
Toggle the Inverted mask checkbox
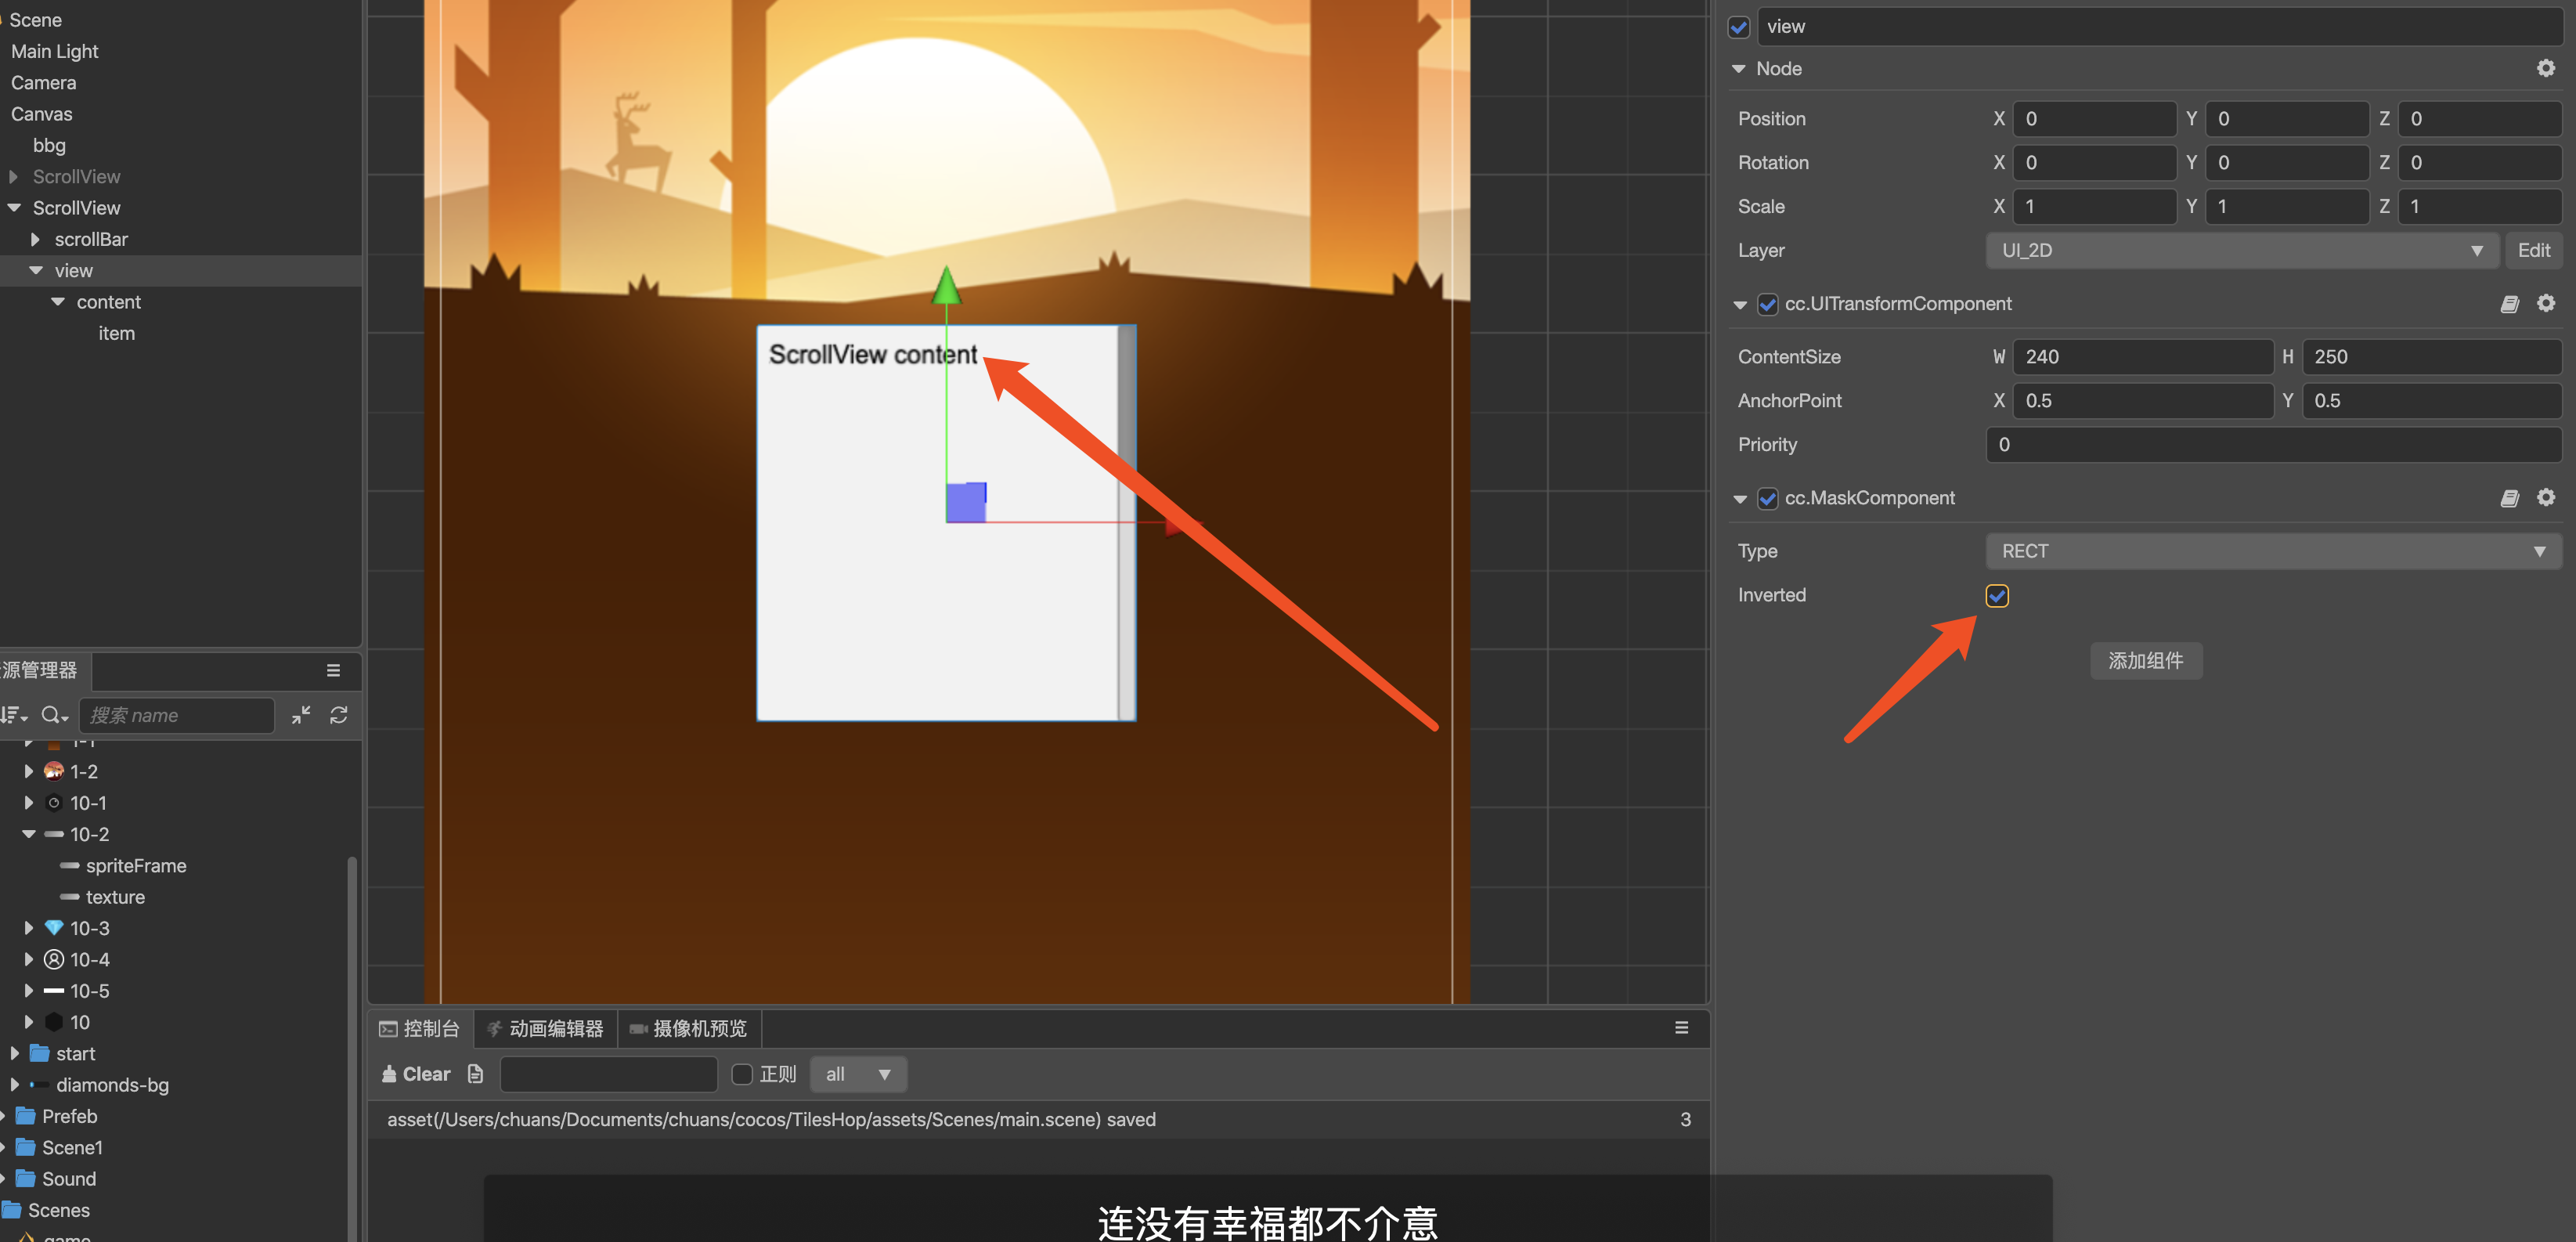(1996, 596)
